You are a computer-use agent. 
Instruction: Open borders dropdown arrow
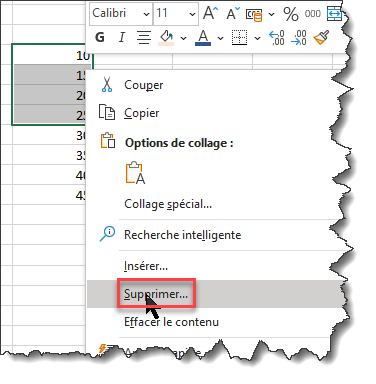[x=257, y=38]
